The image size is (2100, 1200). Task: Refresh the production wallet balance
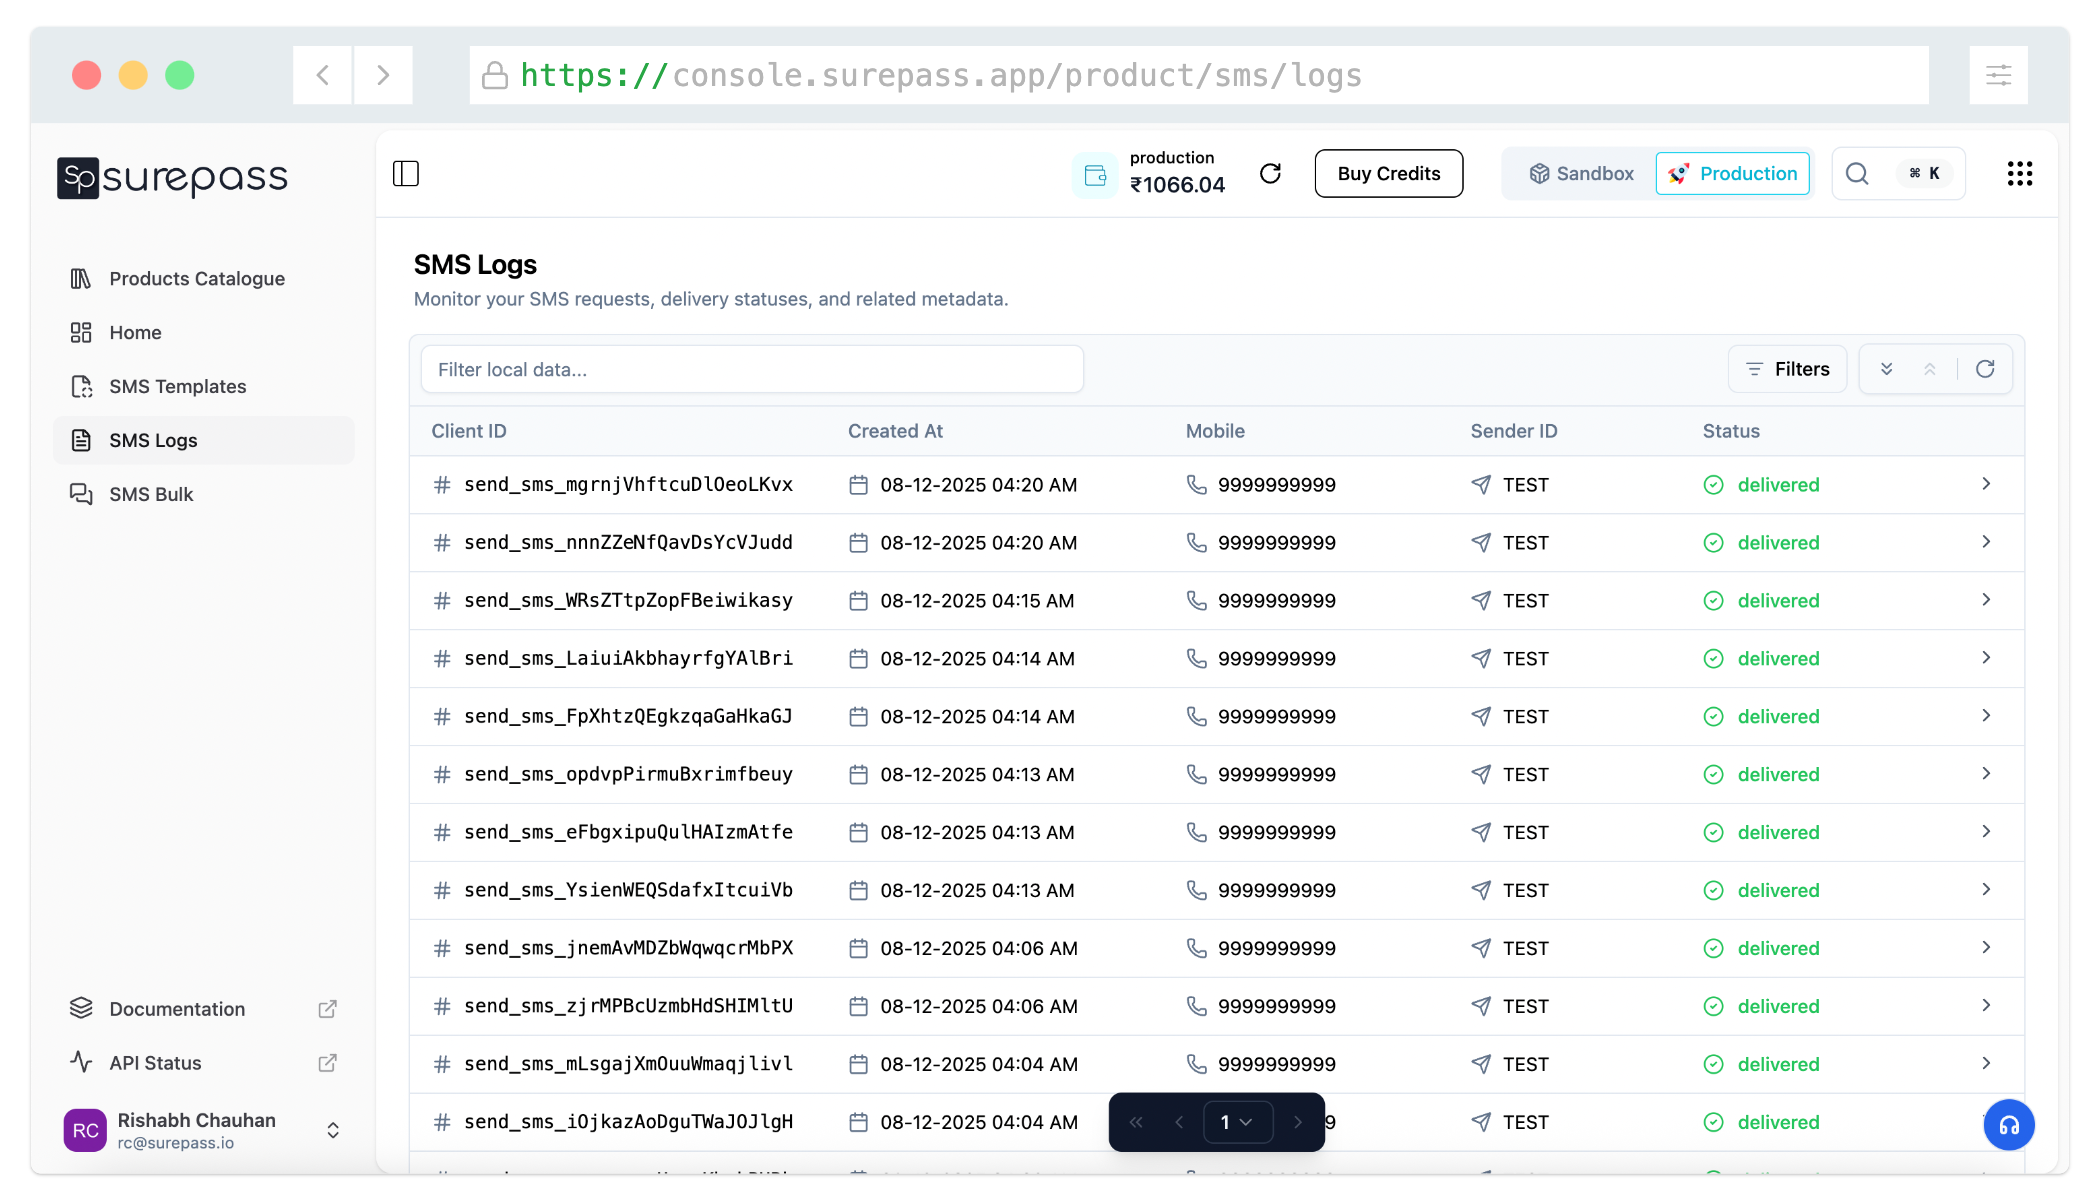(1271, 173)
